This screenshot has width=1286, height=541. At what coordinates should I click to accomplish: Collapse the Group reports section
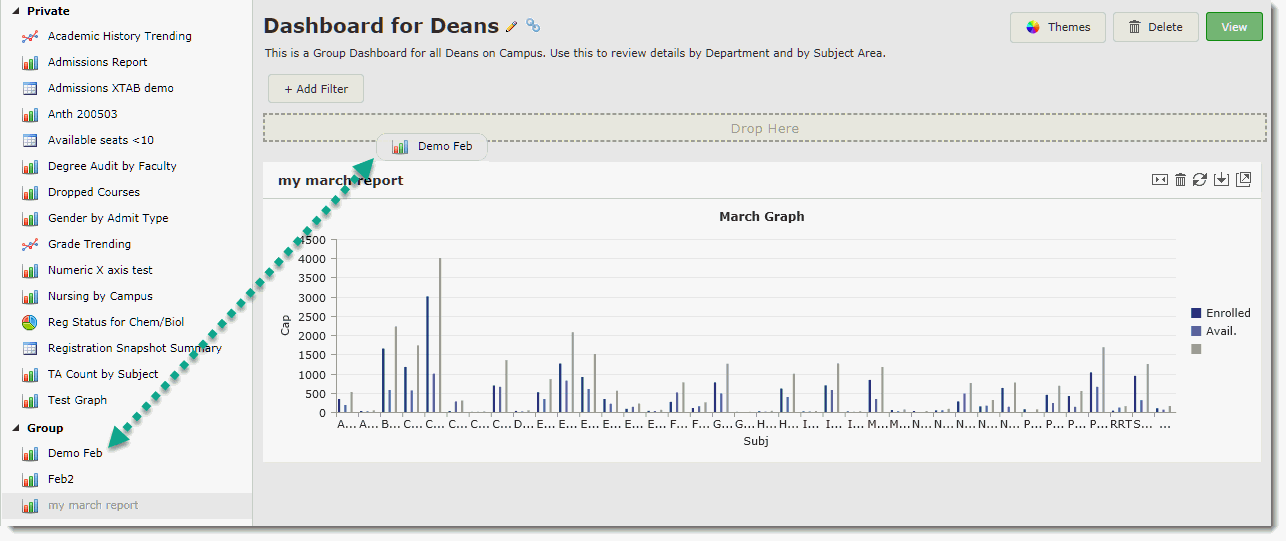coord(15,428)
